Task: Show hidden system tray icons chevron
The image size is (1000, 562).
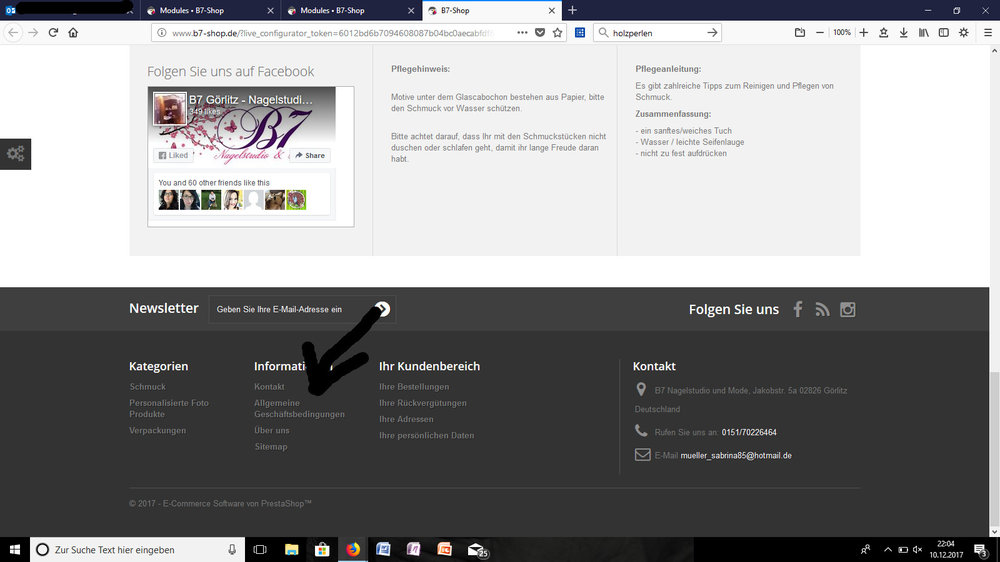Action: click(x=887, y=549)
